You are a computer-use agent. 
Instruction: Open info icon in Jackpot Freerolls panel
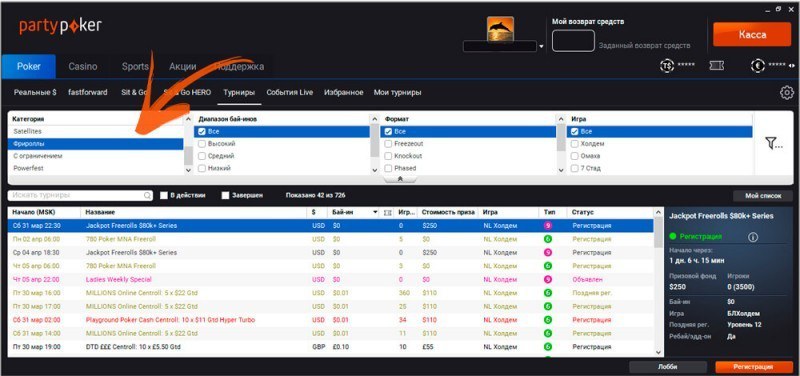click(753, 237)
